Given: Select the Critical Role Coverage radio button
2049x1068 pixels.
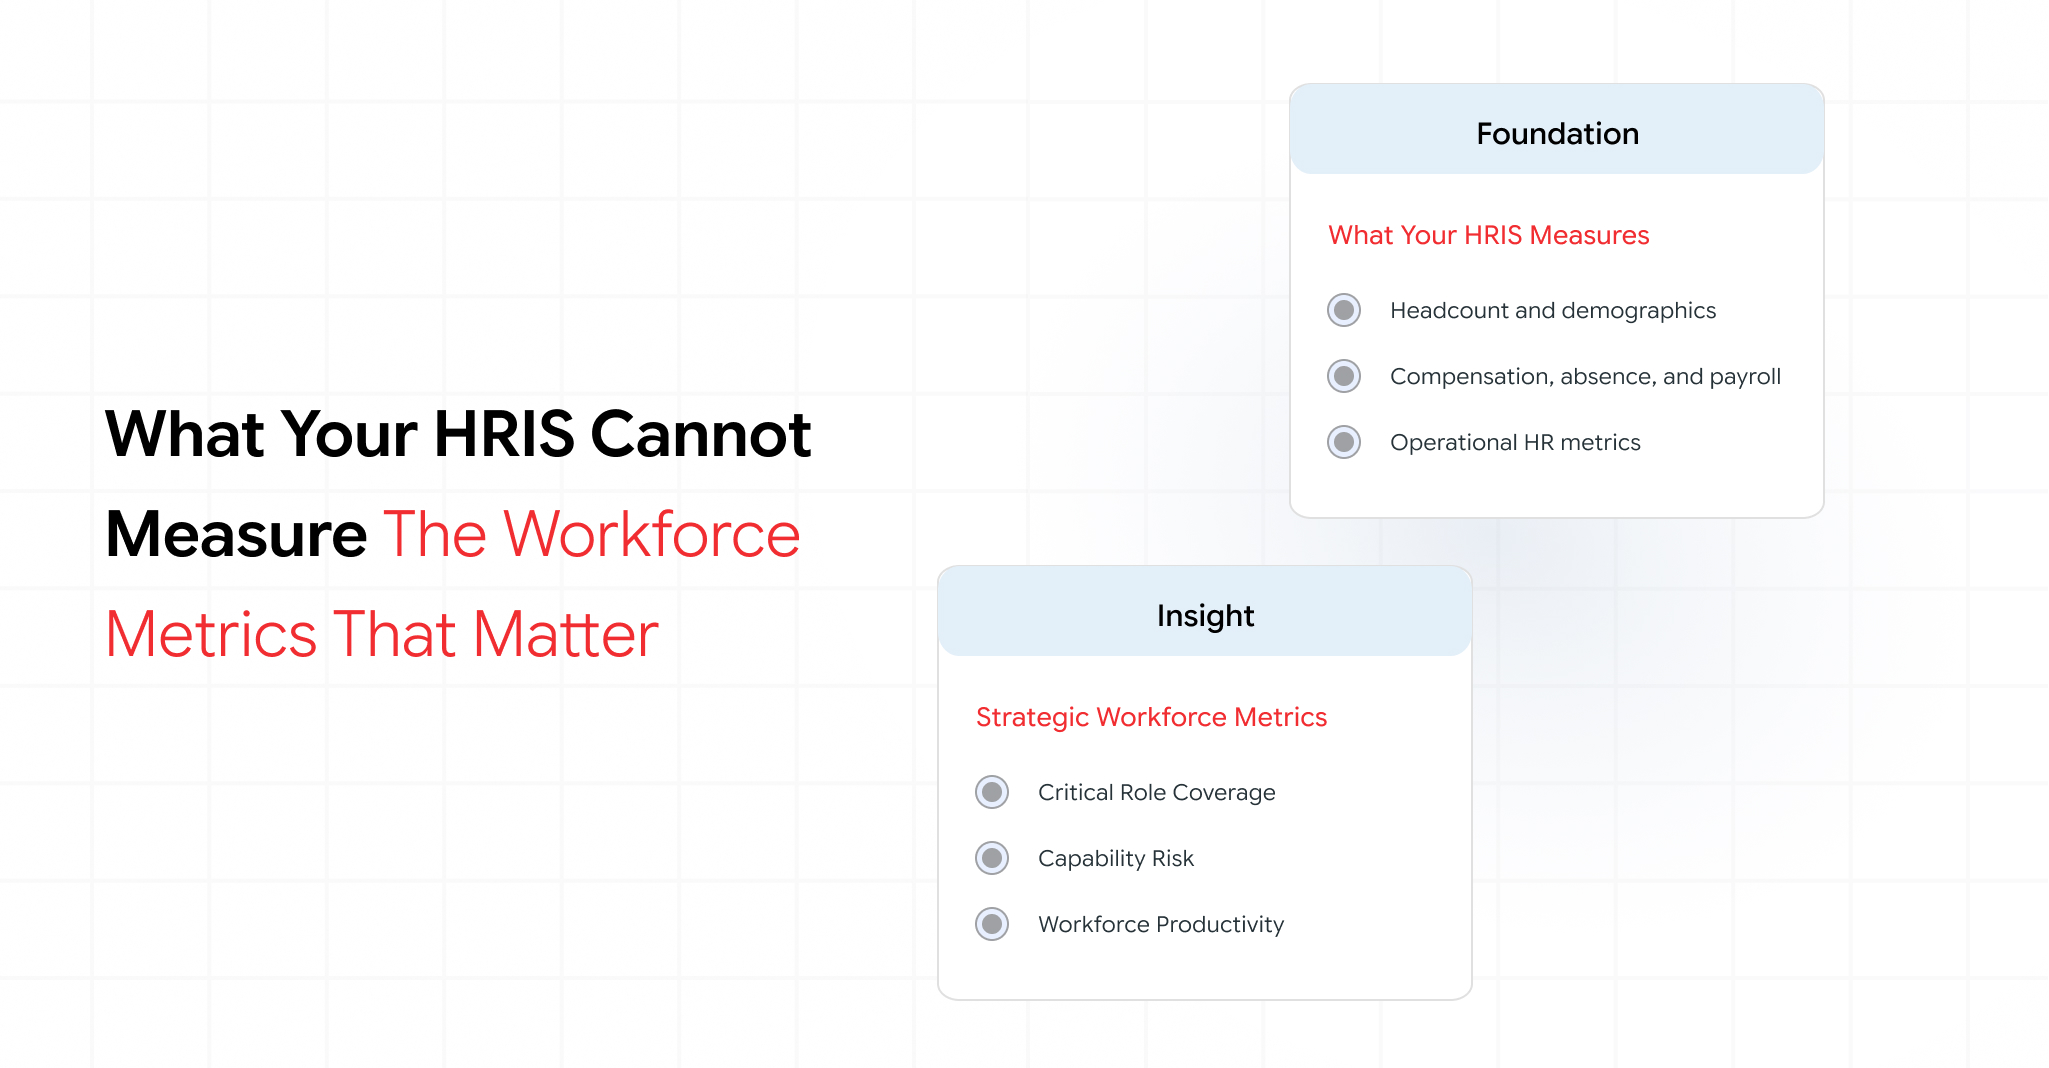Looking at the screenshot, I should (x=992, y=792).
